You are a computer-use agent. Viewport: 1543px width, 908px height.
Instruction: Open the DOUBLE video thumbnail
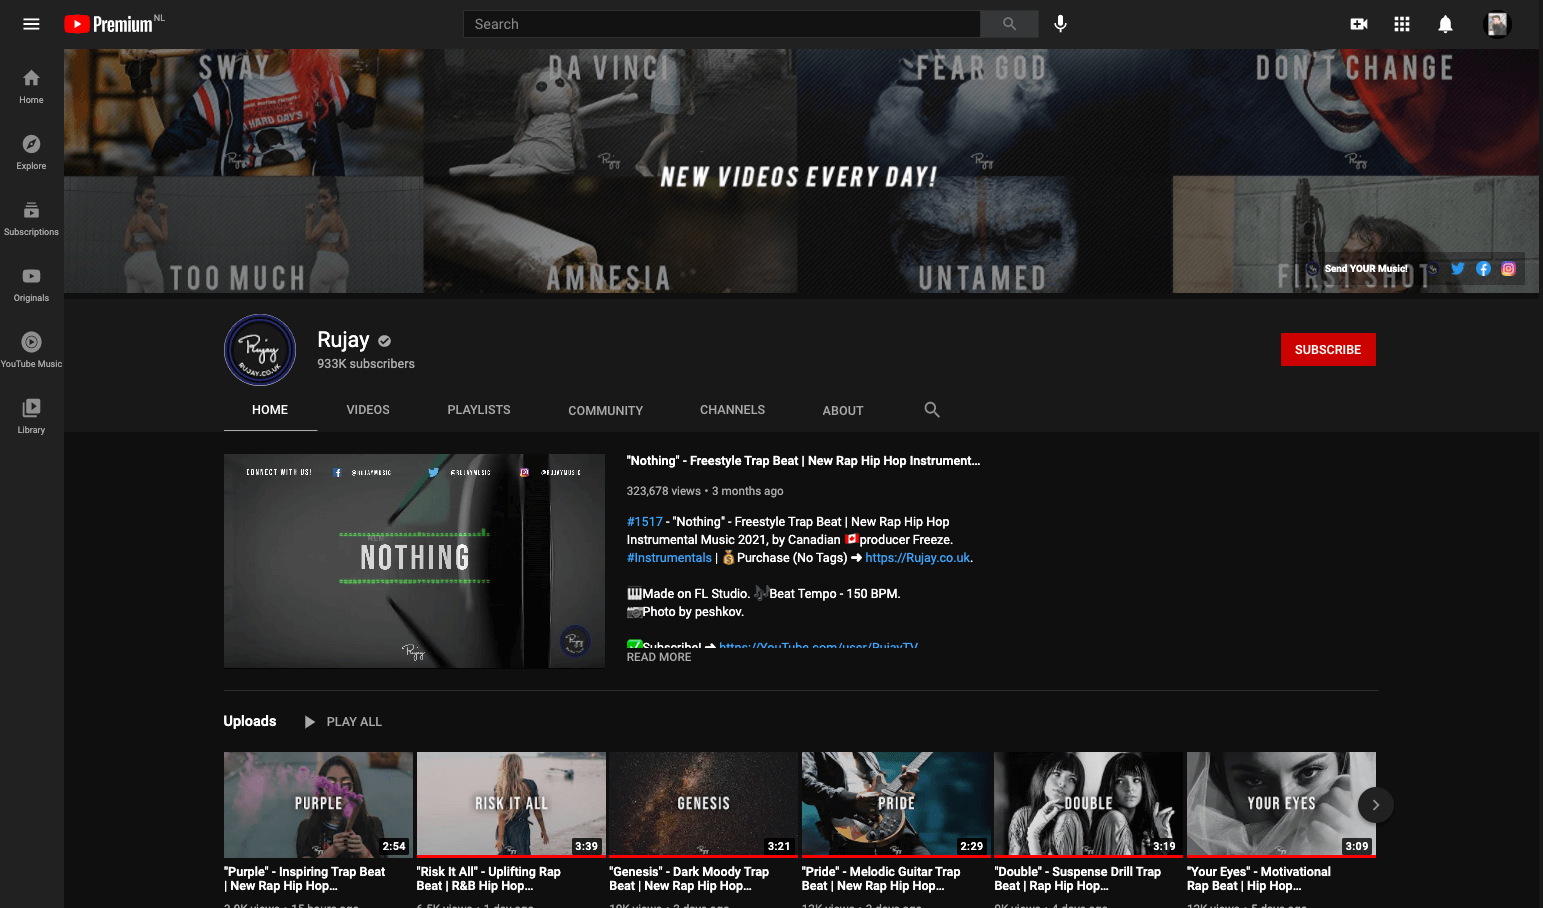click(1089, 805)
